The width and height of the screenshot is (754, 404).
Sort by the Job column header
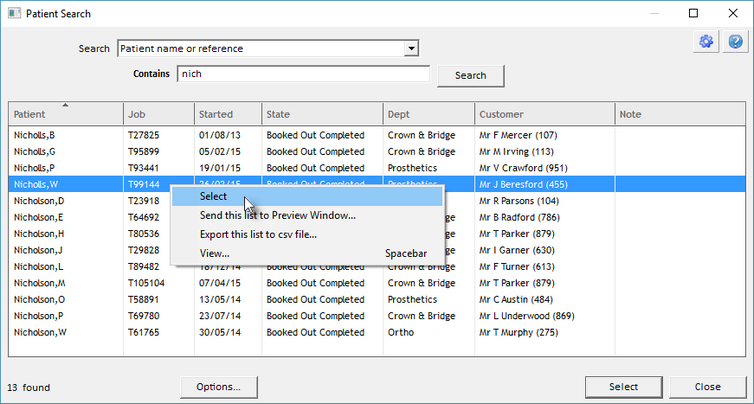pyautogui.click(x=157, y=115)
